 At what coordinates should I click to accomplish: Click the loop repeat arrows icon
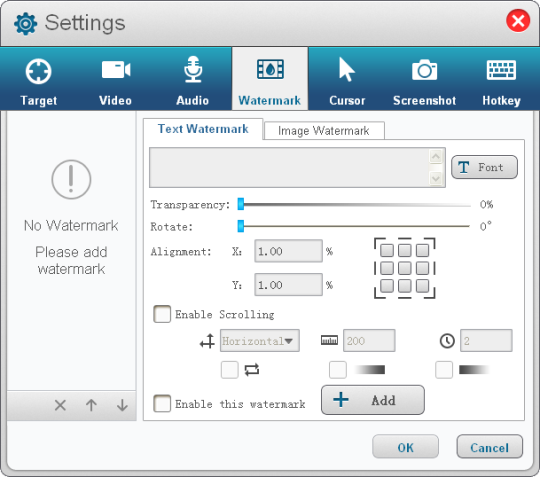tap(252, 370)
